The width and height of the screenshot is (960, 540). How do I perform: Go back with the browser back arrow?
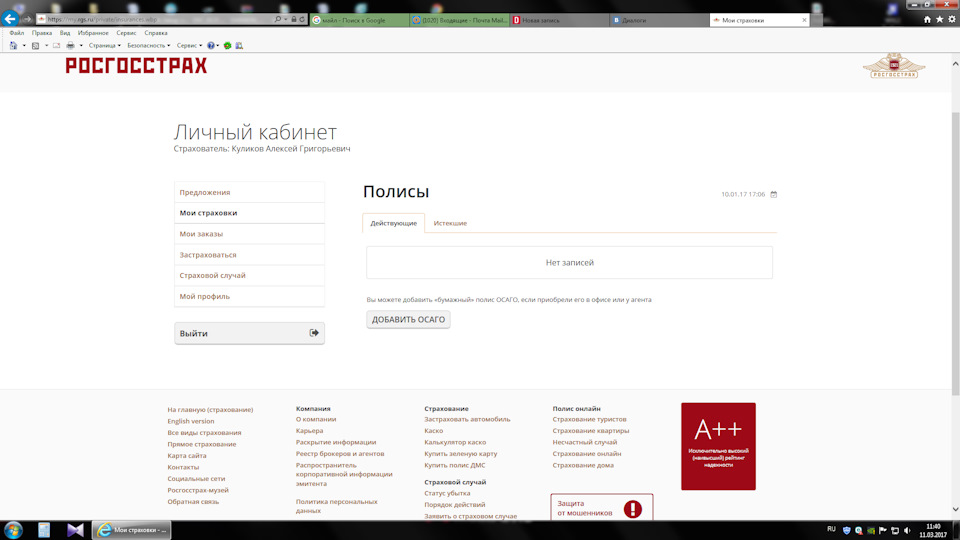(10, 19)
